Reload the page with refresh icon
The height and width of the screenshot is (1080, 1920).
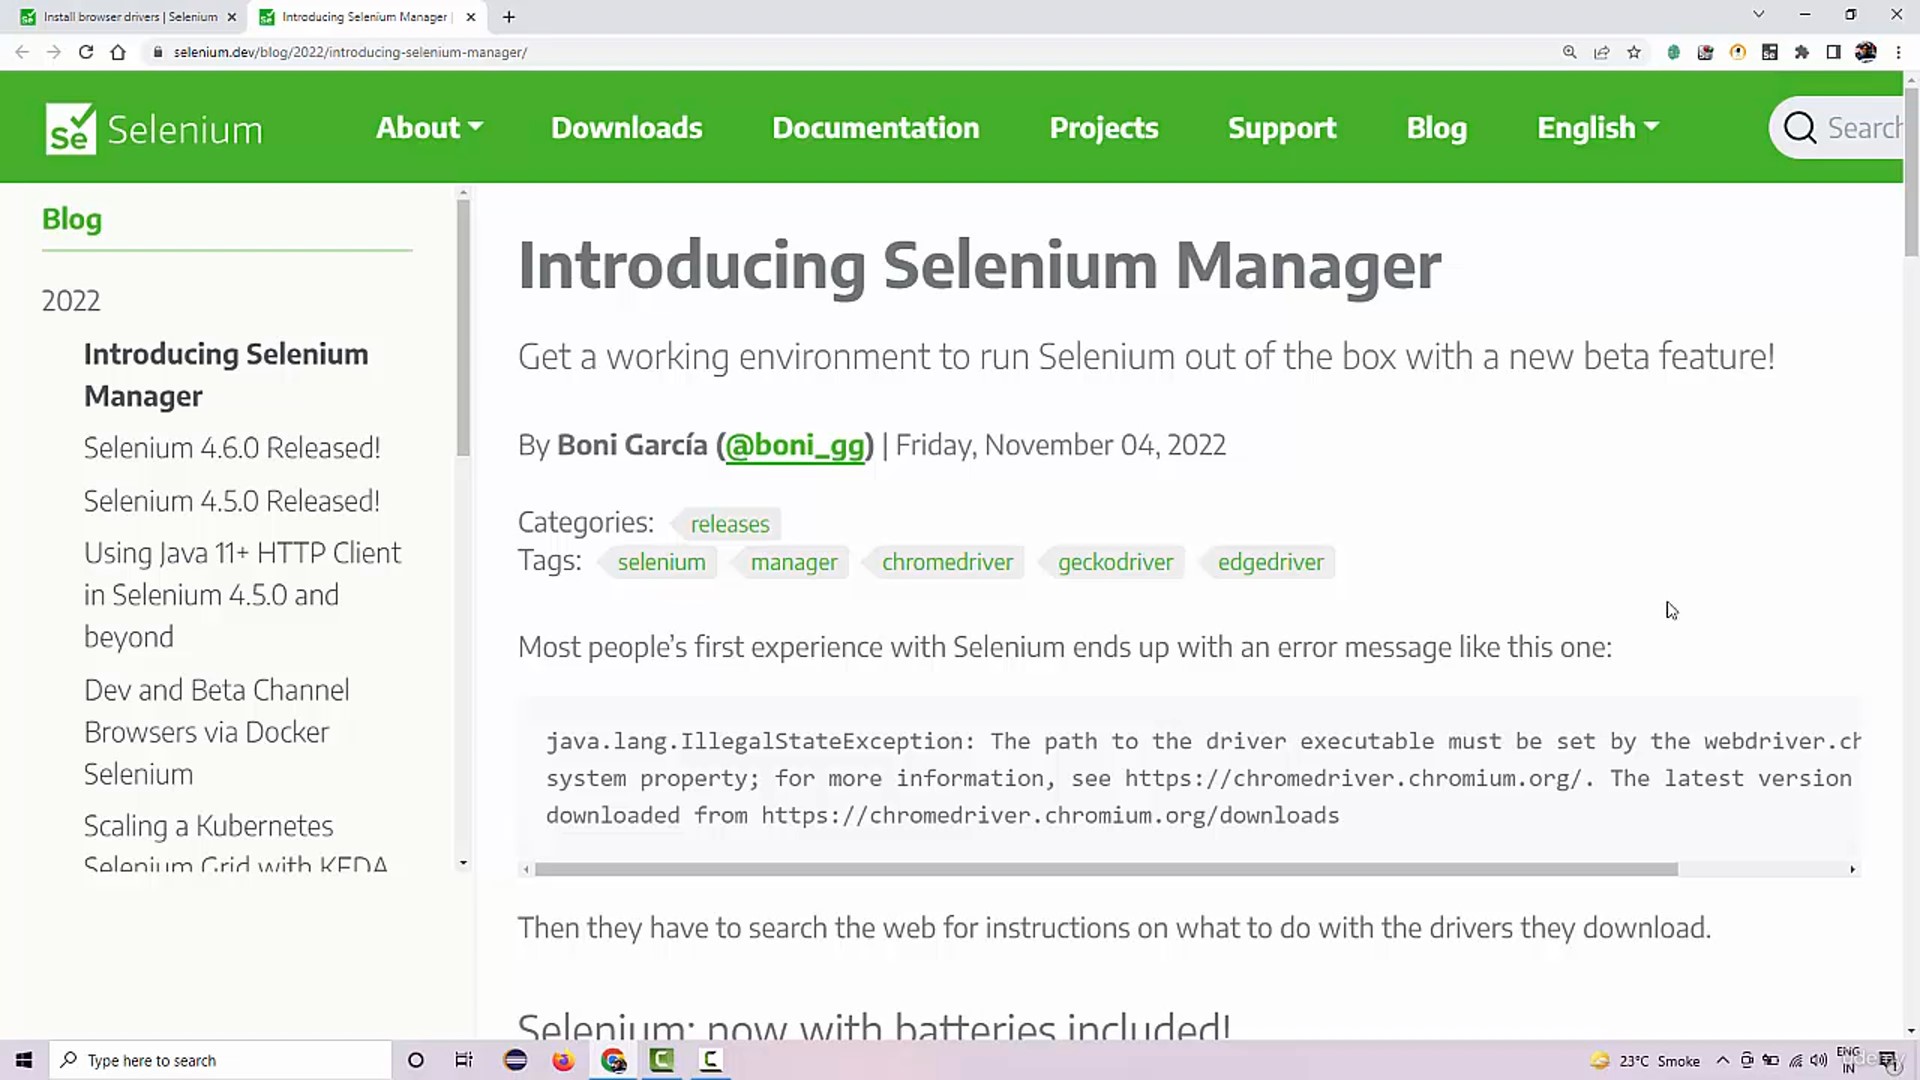[86, 52]
